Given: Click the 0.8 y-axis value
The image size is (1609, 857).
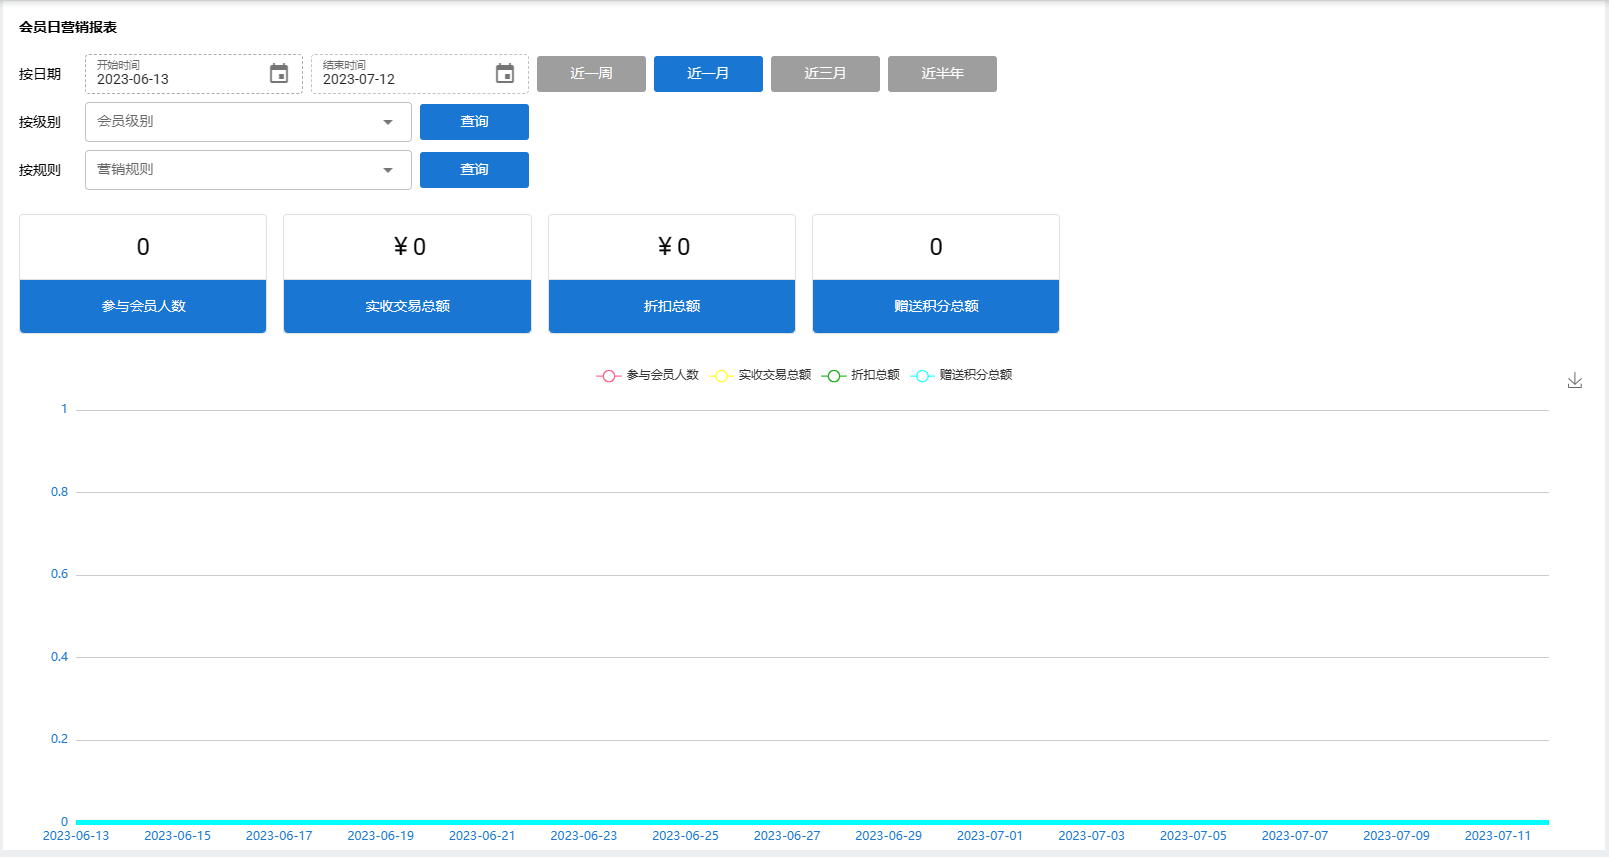Looking at the screenshot, I should pos(60,492).
